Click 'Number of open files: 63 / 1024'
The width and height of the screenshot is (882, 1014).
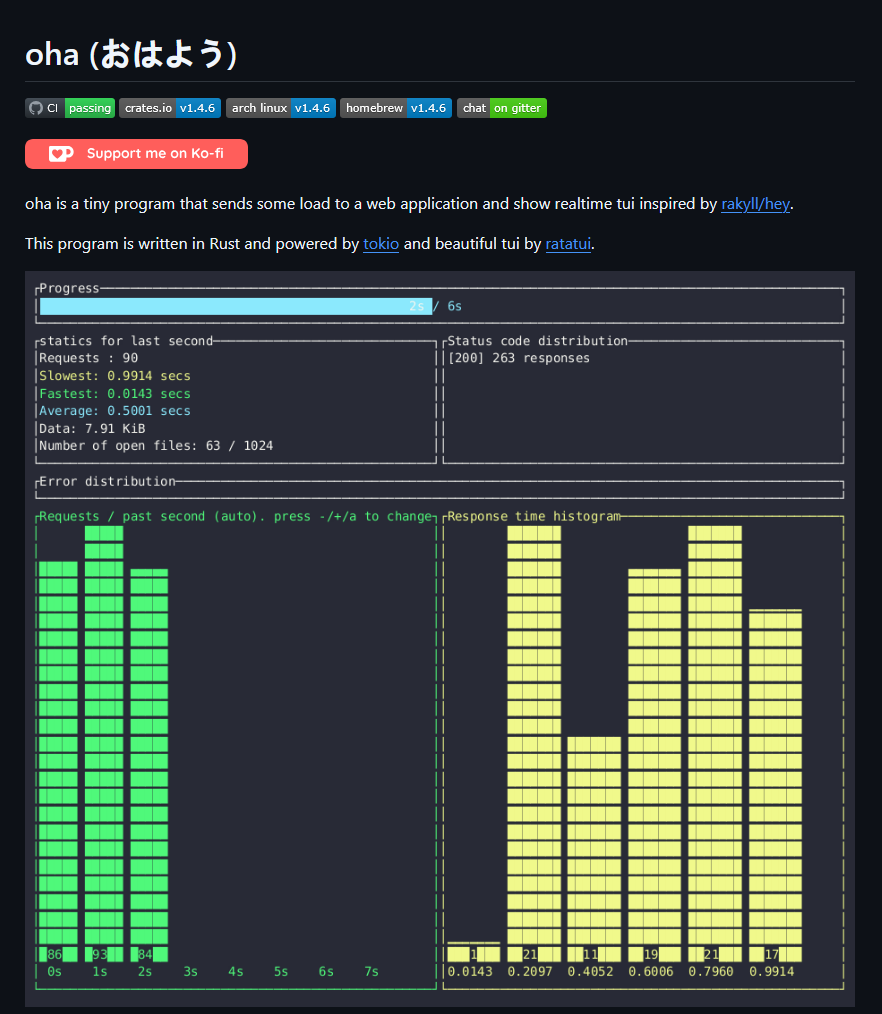[156, 446]
